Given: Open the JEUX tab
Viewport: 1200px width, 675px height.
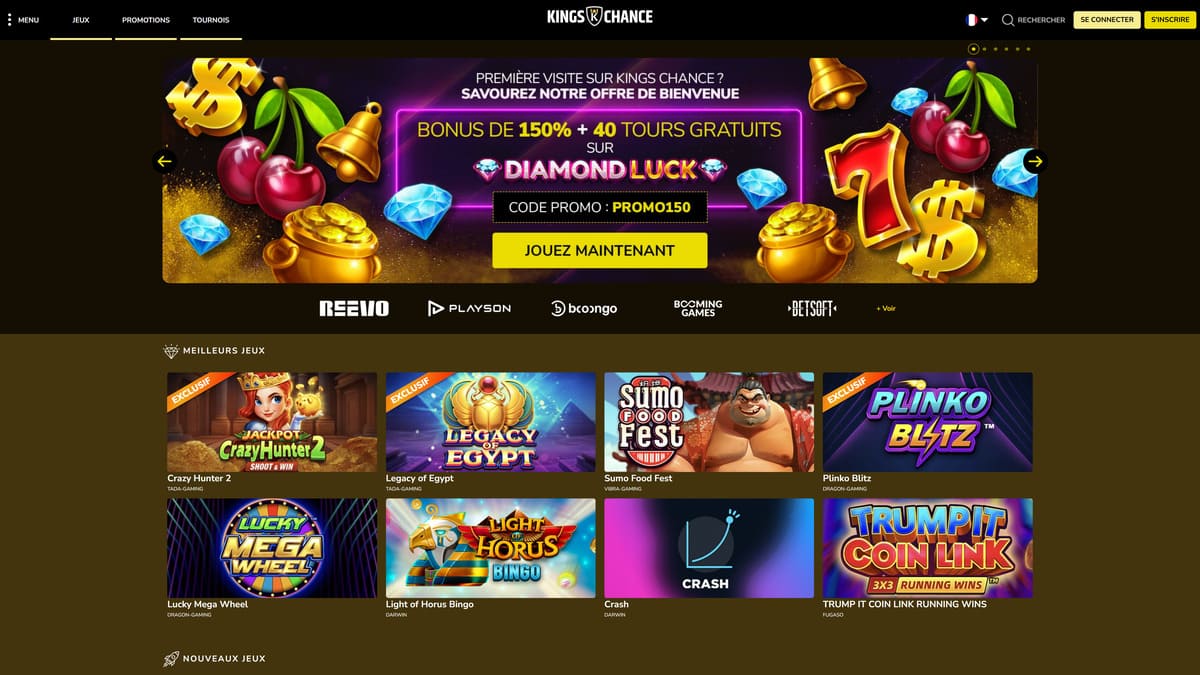Looking at the screenshot, I should (81, 20).
